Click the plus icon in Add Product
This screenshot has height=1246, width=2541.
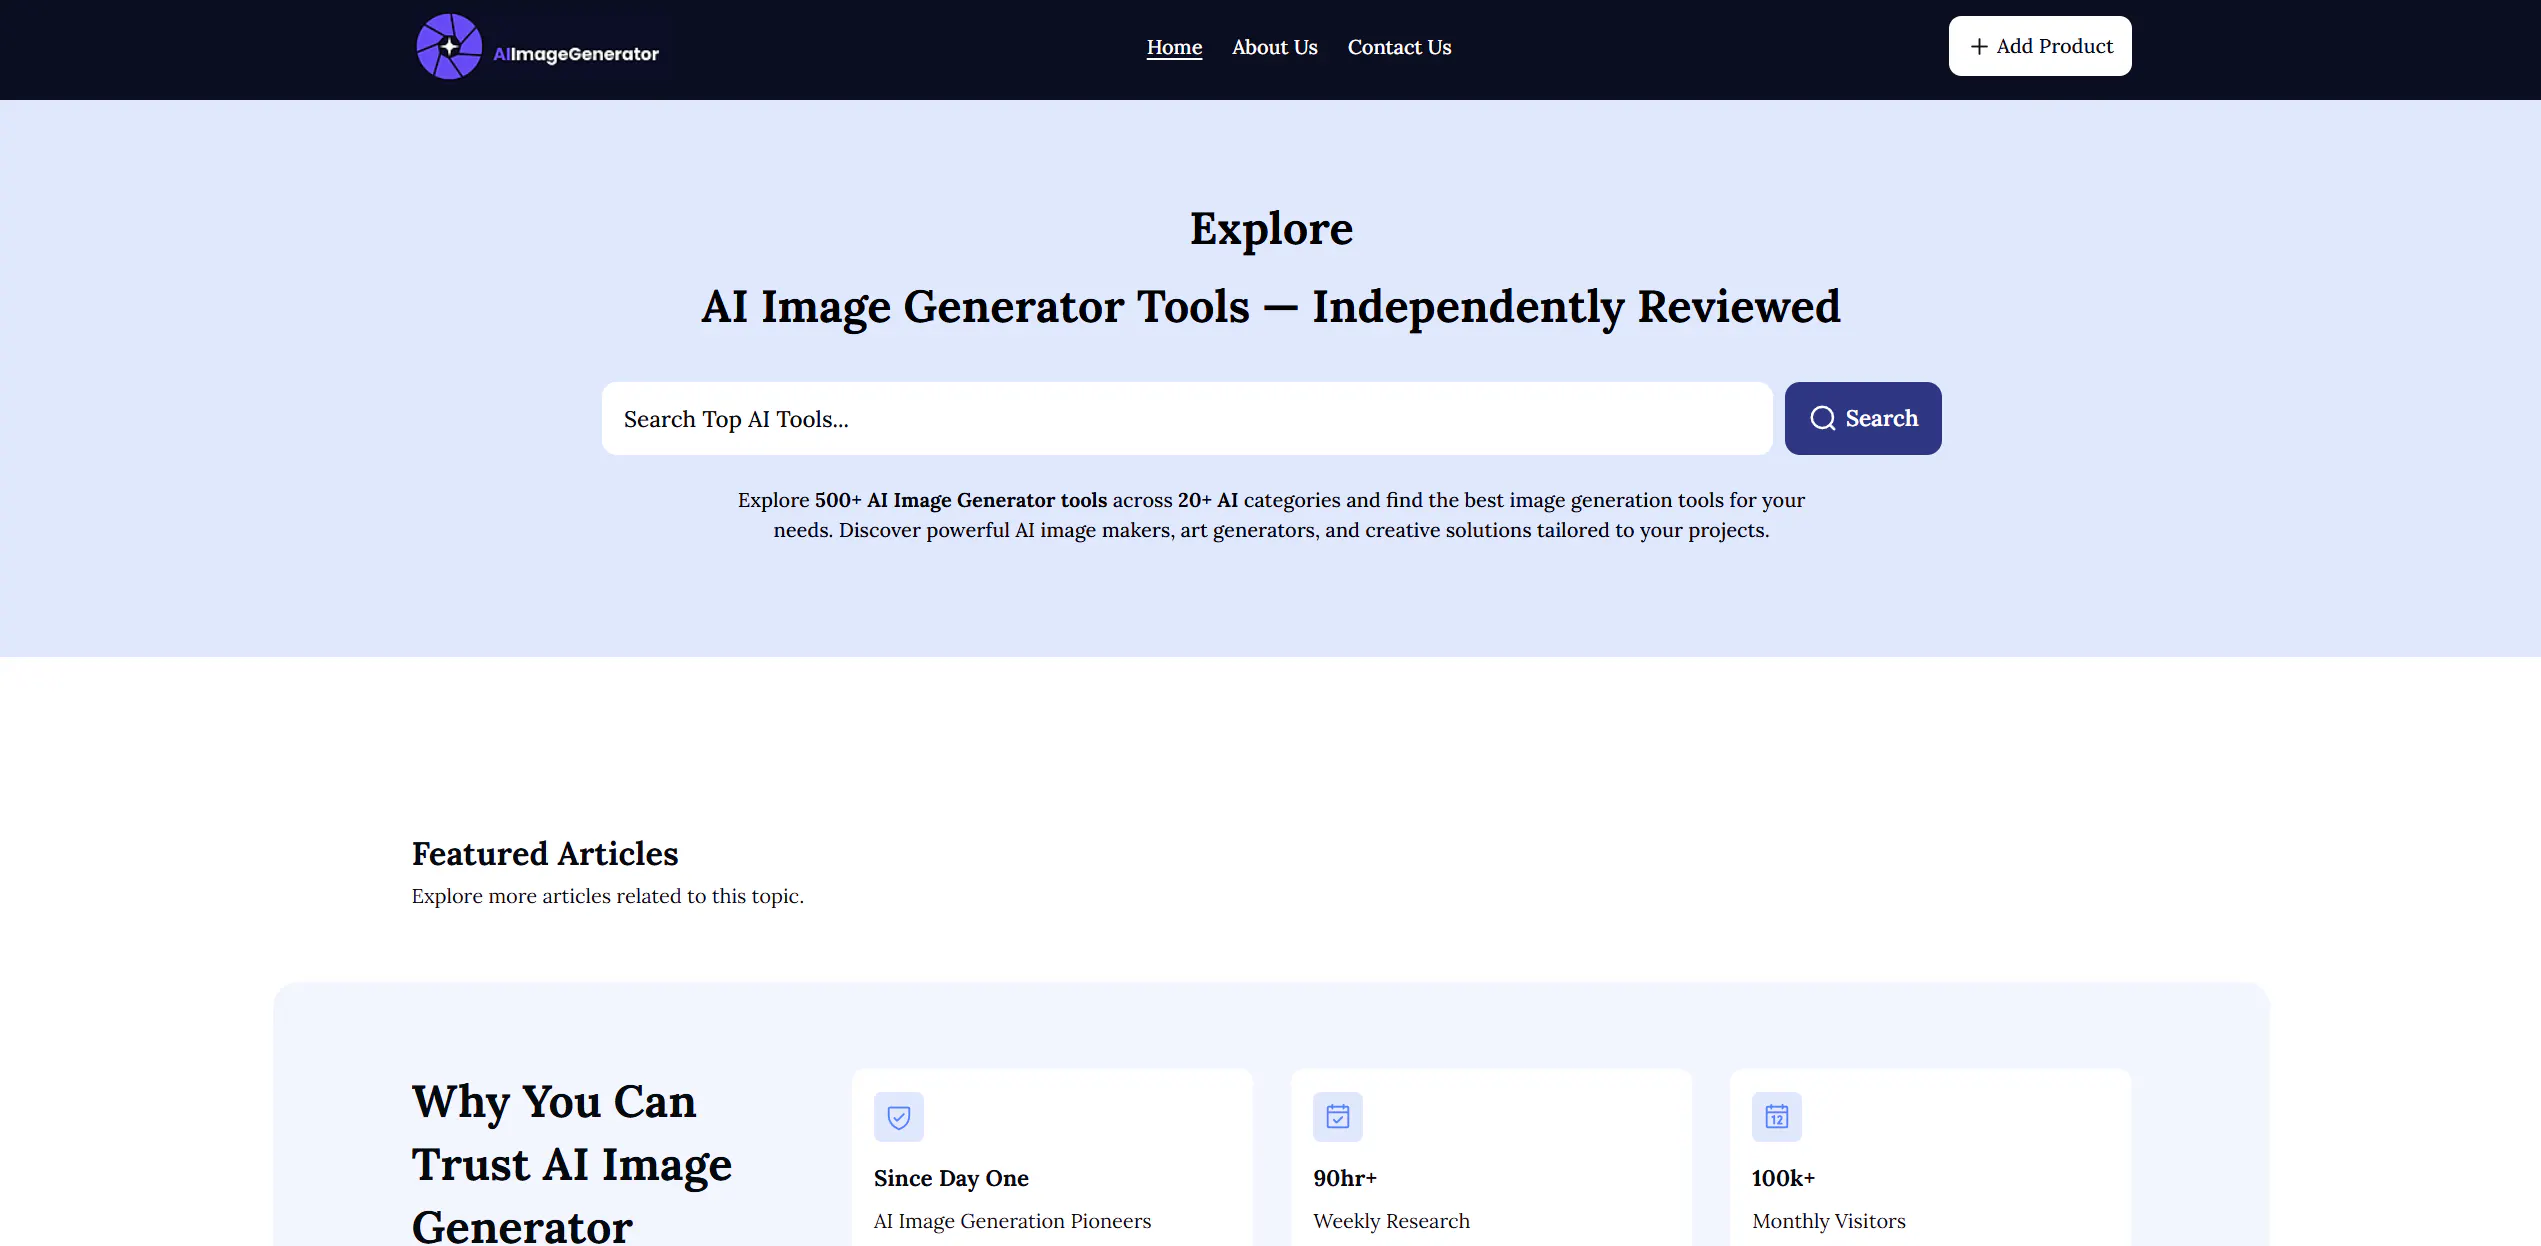pos(1979,46)
